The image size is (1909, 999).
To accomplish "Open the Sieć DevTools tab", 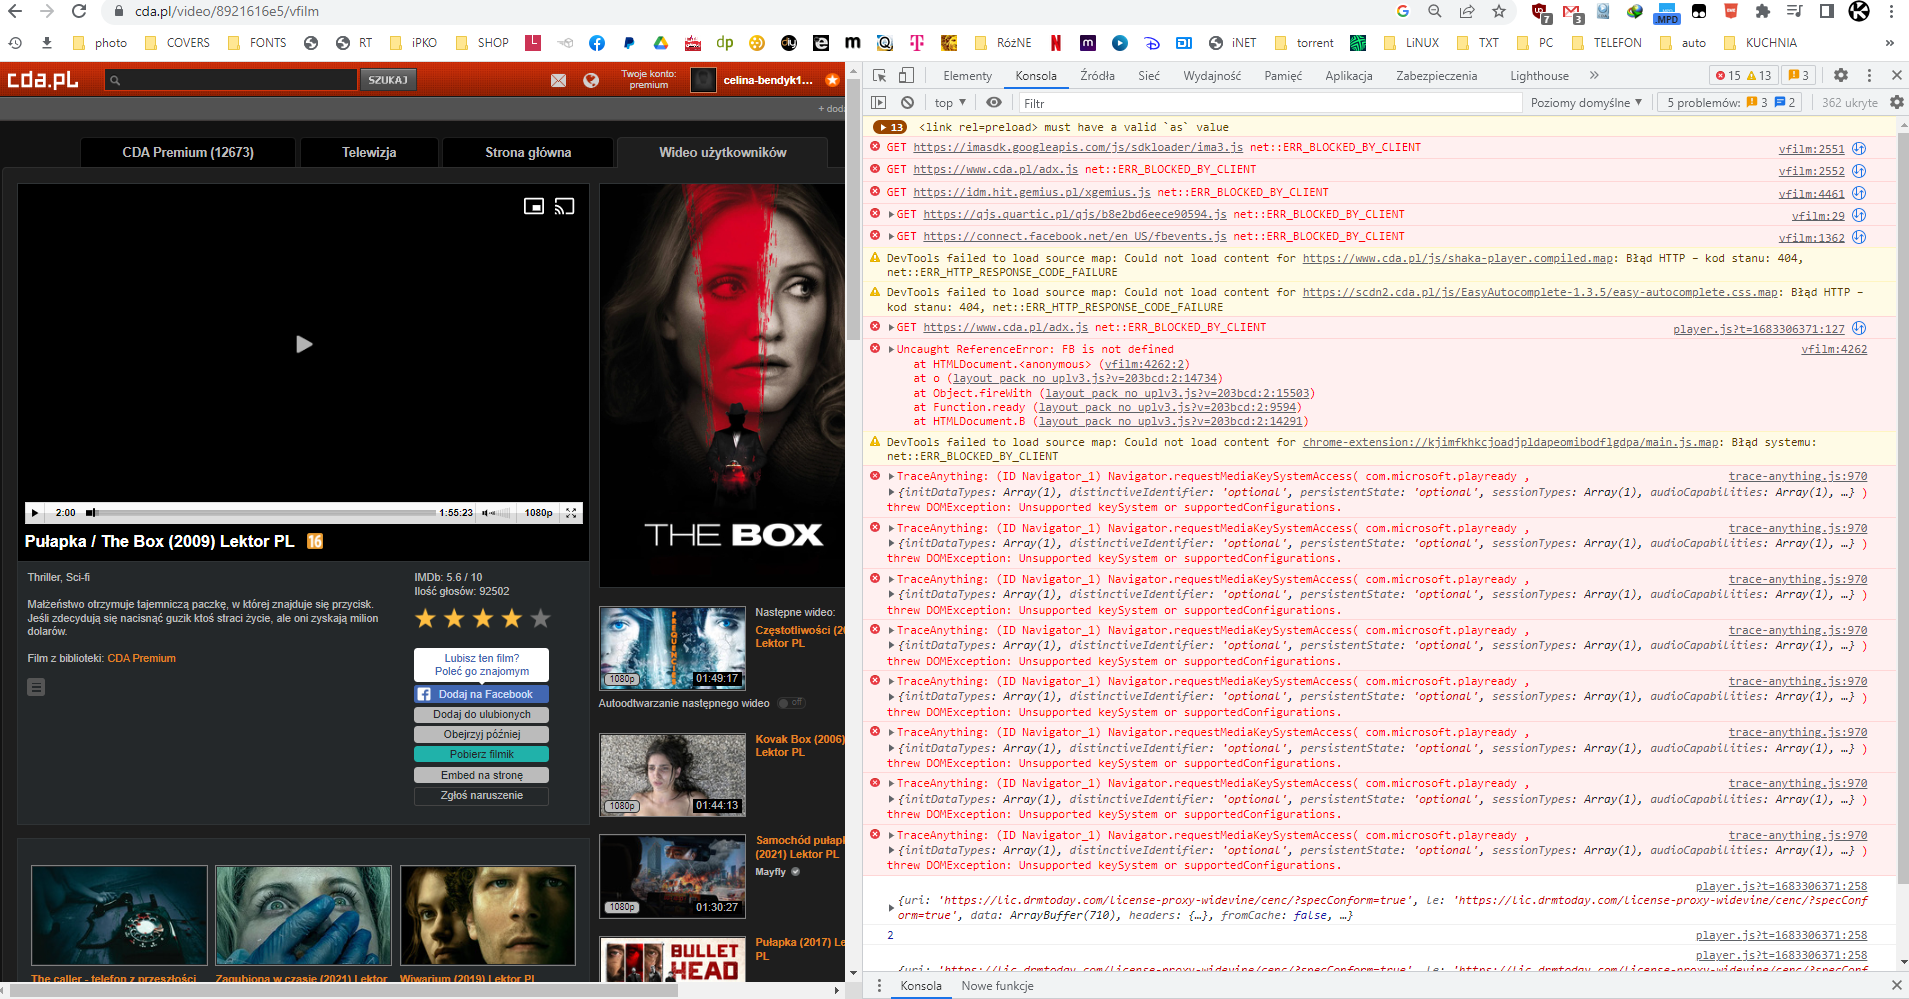I will click(x=1149, y=76).
